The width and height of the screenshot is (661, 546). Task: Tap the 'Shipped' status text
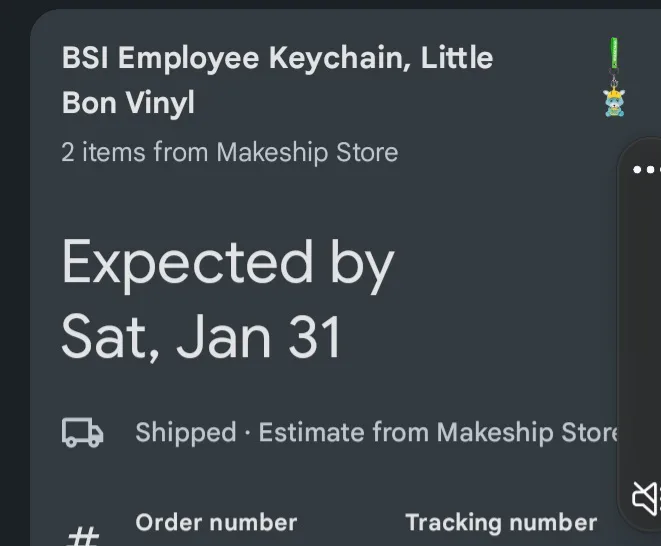[185, 432]
